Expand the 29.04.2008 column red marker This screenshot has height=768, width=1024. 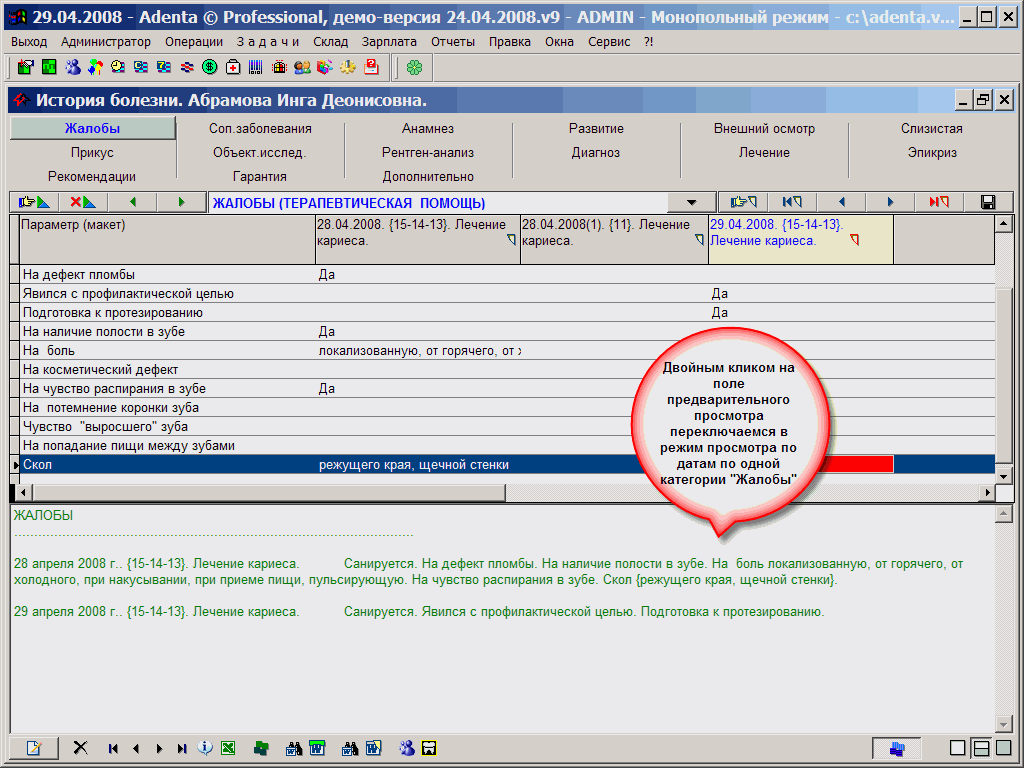(854, 241)
